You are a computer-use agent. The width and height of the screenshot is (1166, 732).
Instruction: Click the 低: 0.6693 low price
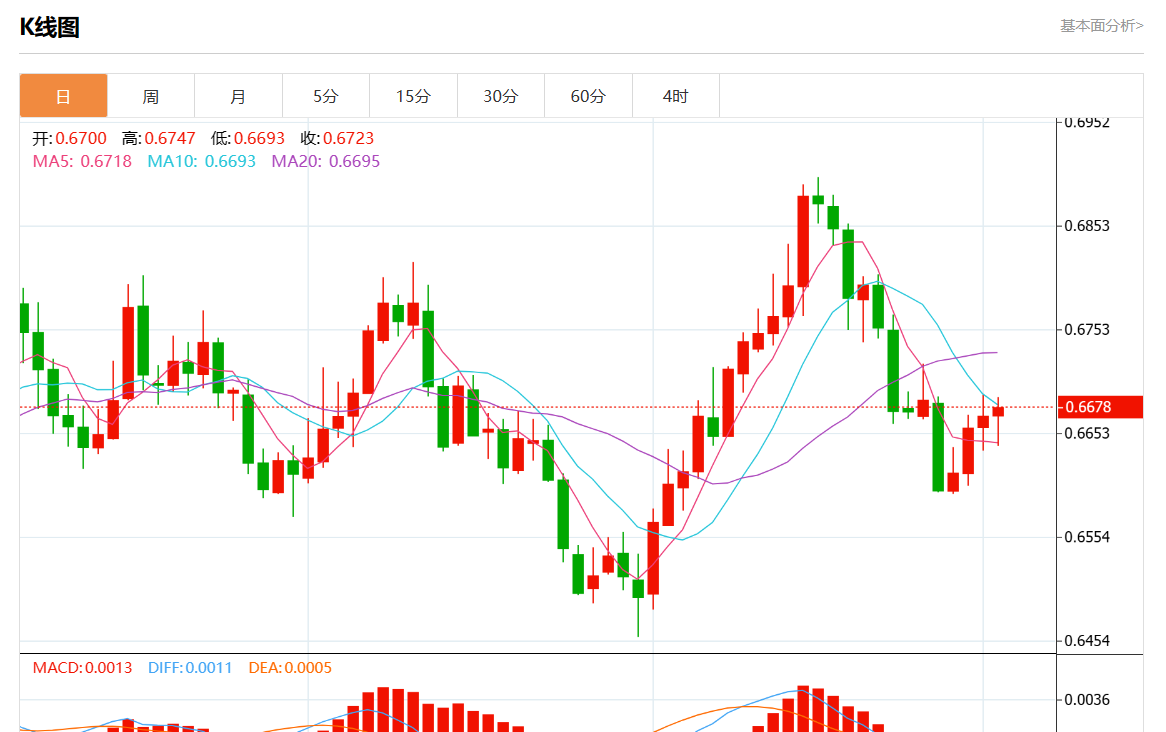coord(248,138)
